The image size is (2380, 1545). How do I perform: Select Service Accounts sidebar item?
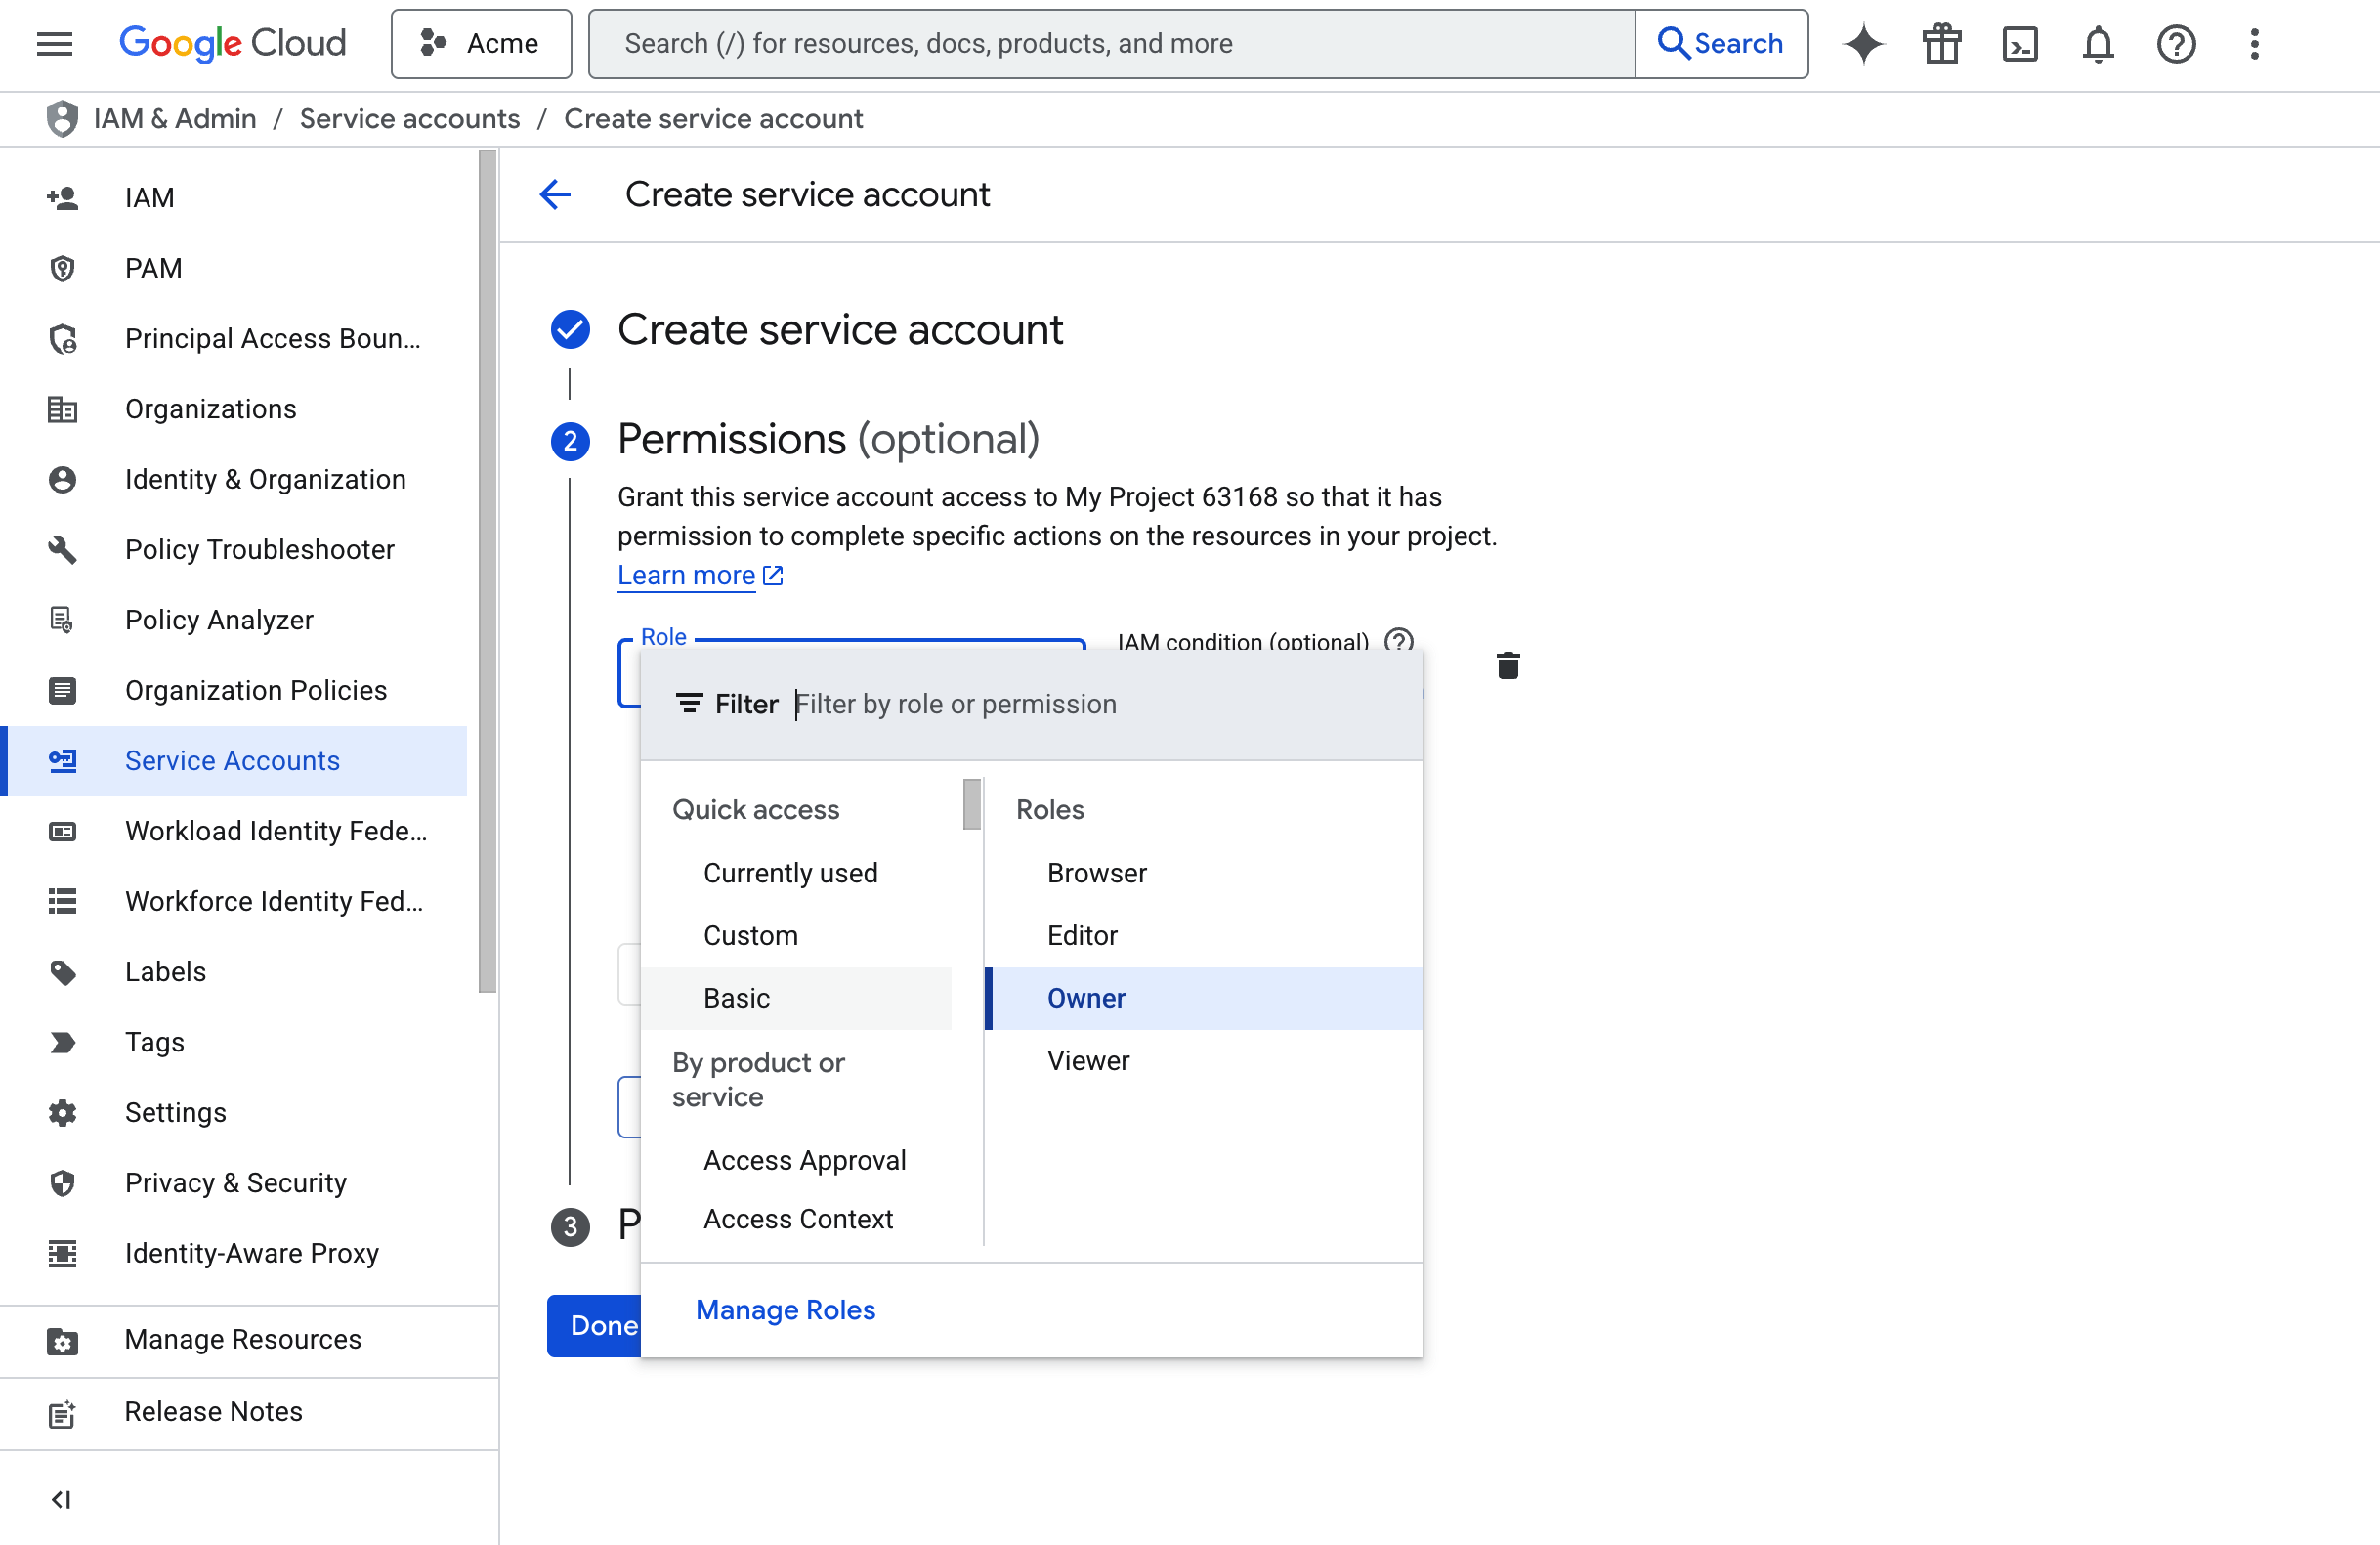click(x=234, y=760)
